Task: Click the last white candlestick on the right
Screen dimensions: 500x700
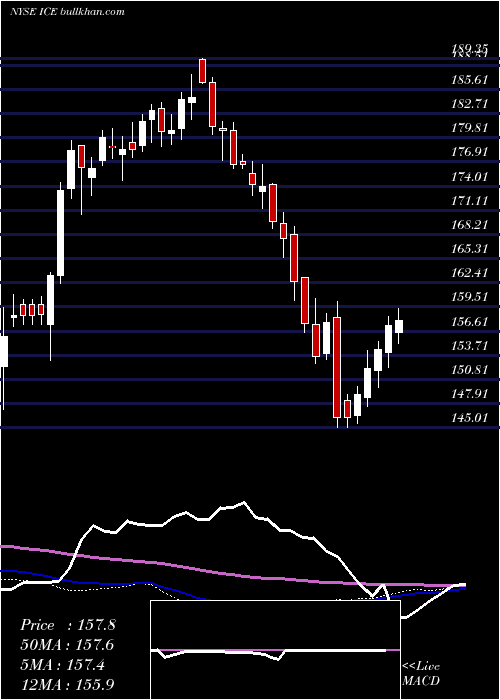Action: pos(399,326)
